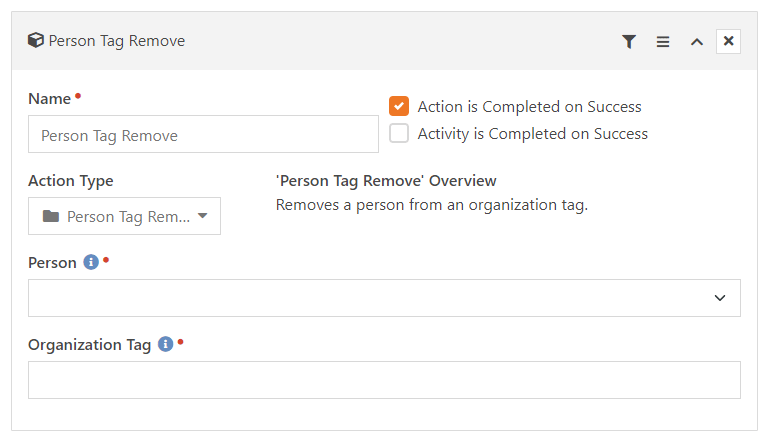Image resolution: width=765 pixels, height=444 pixels.
Task: Open the Person attribute dropdown
Action: tap(384, 298)
